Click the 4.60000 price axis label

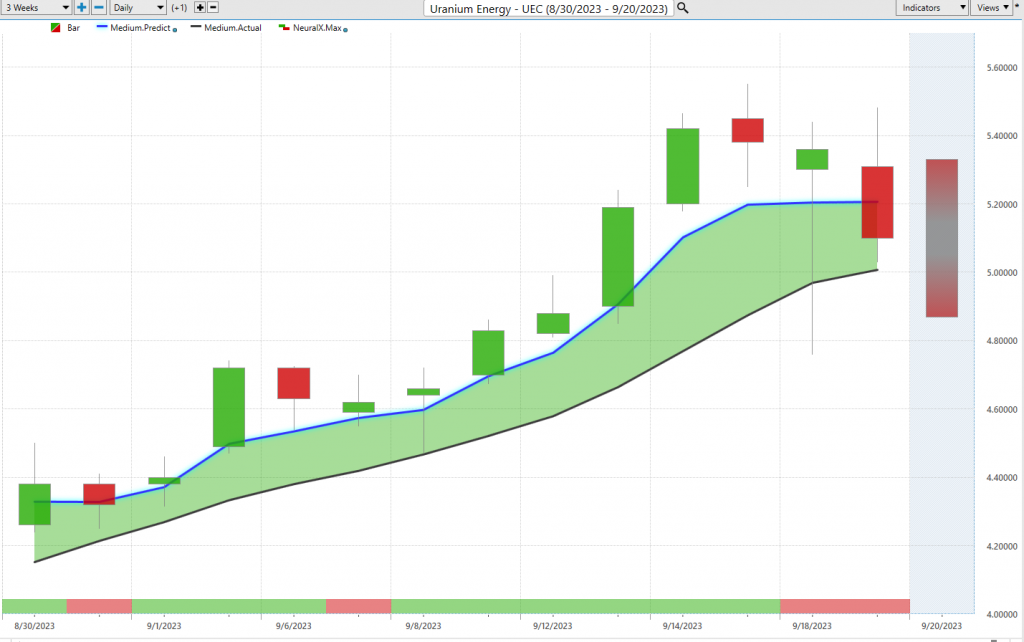(x=1002, y=409)
